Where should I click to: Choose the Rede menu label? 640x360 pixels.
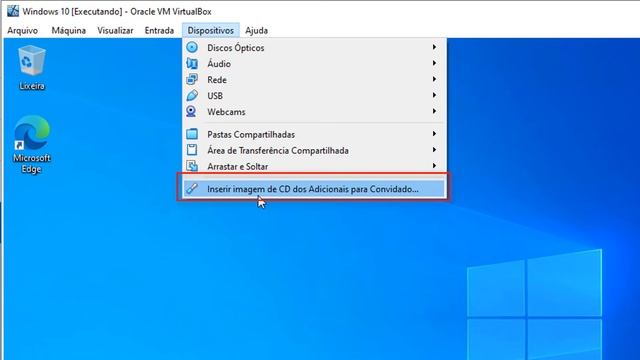click(x=217, y=80)
